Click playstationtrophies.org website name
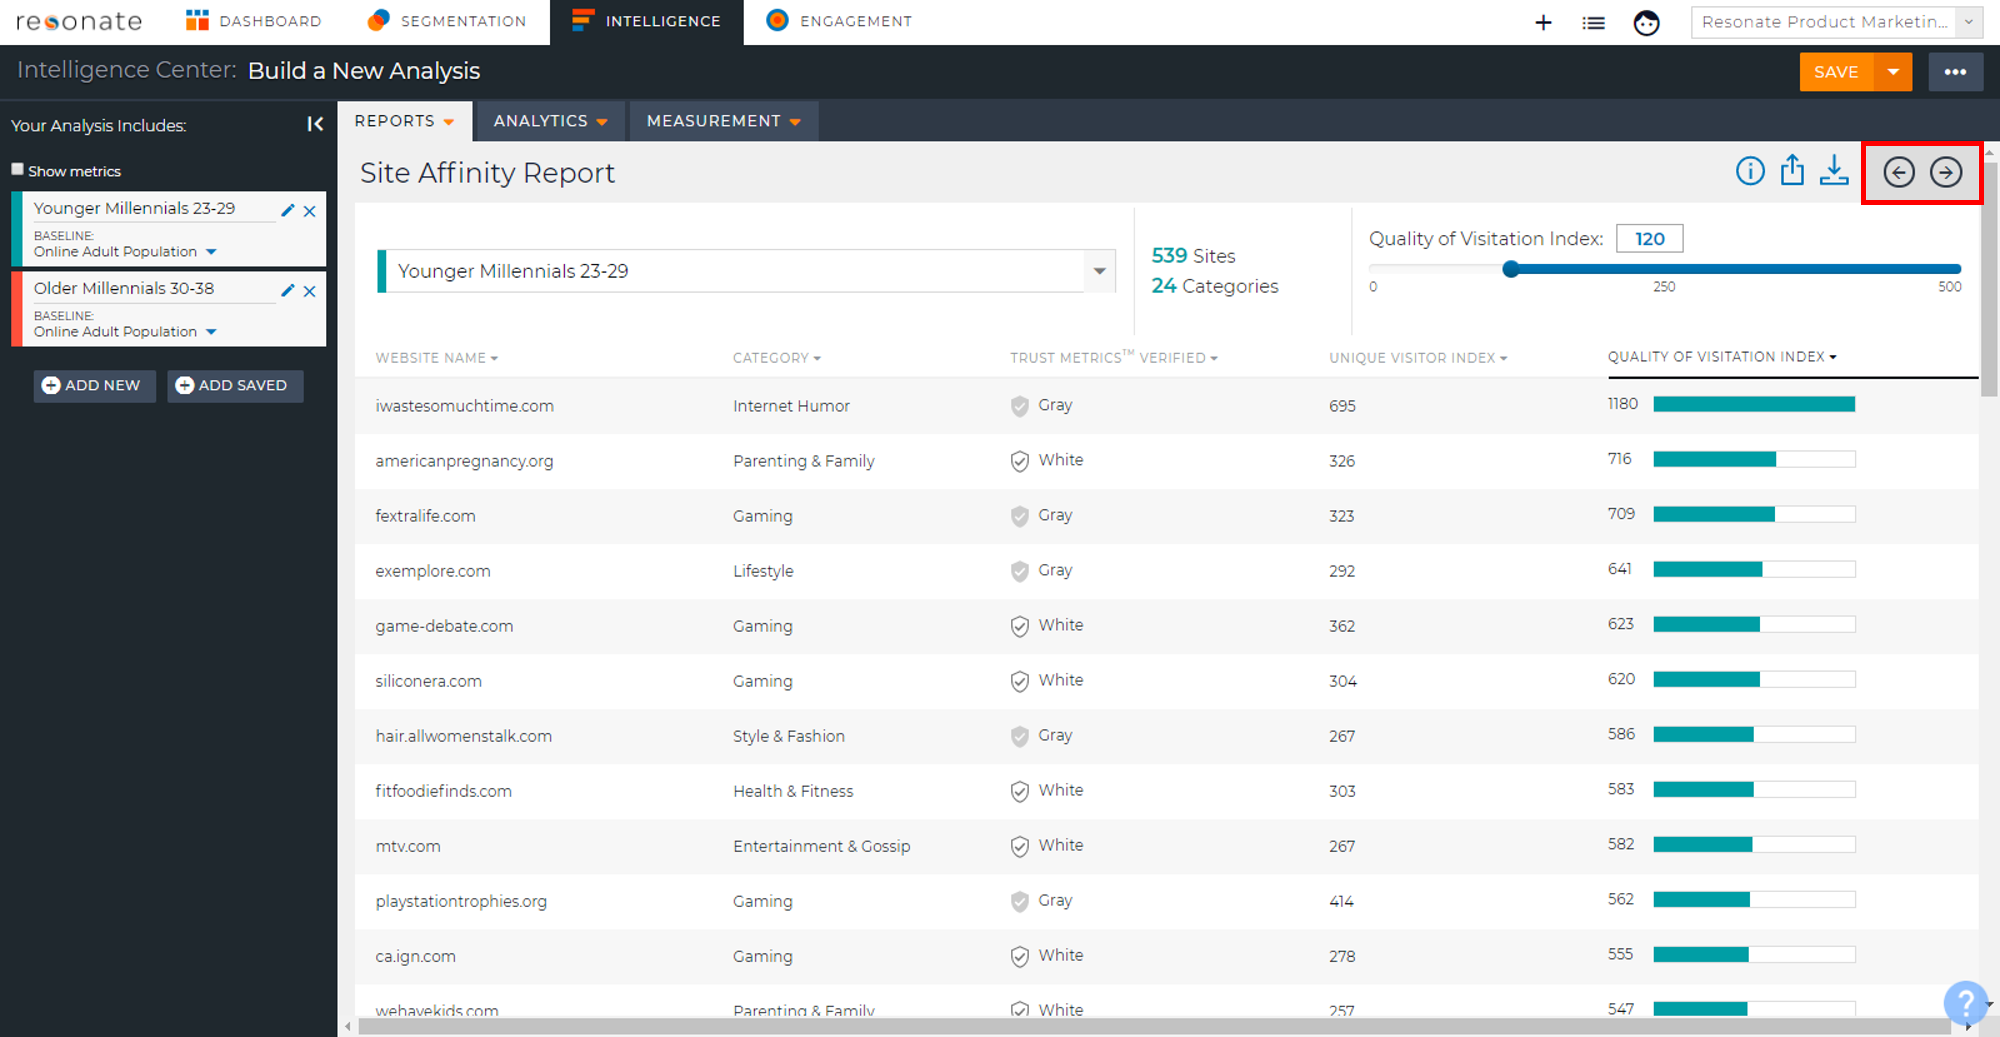The width and height of the screenshot is (2000, 1037). [461, 901]
